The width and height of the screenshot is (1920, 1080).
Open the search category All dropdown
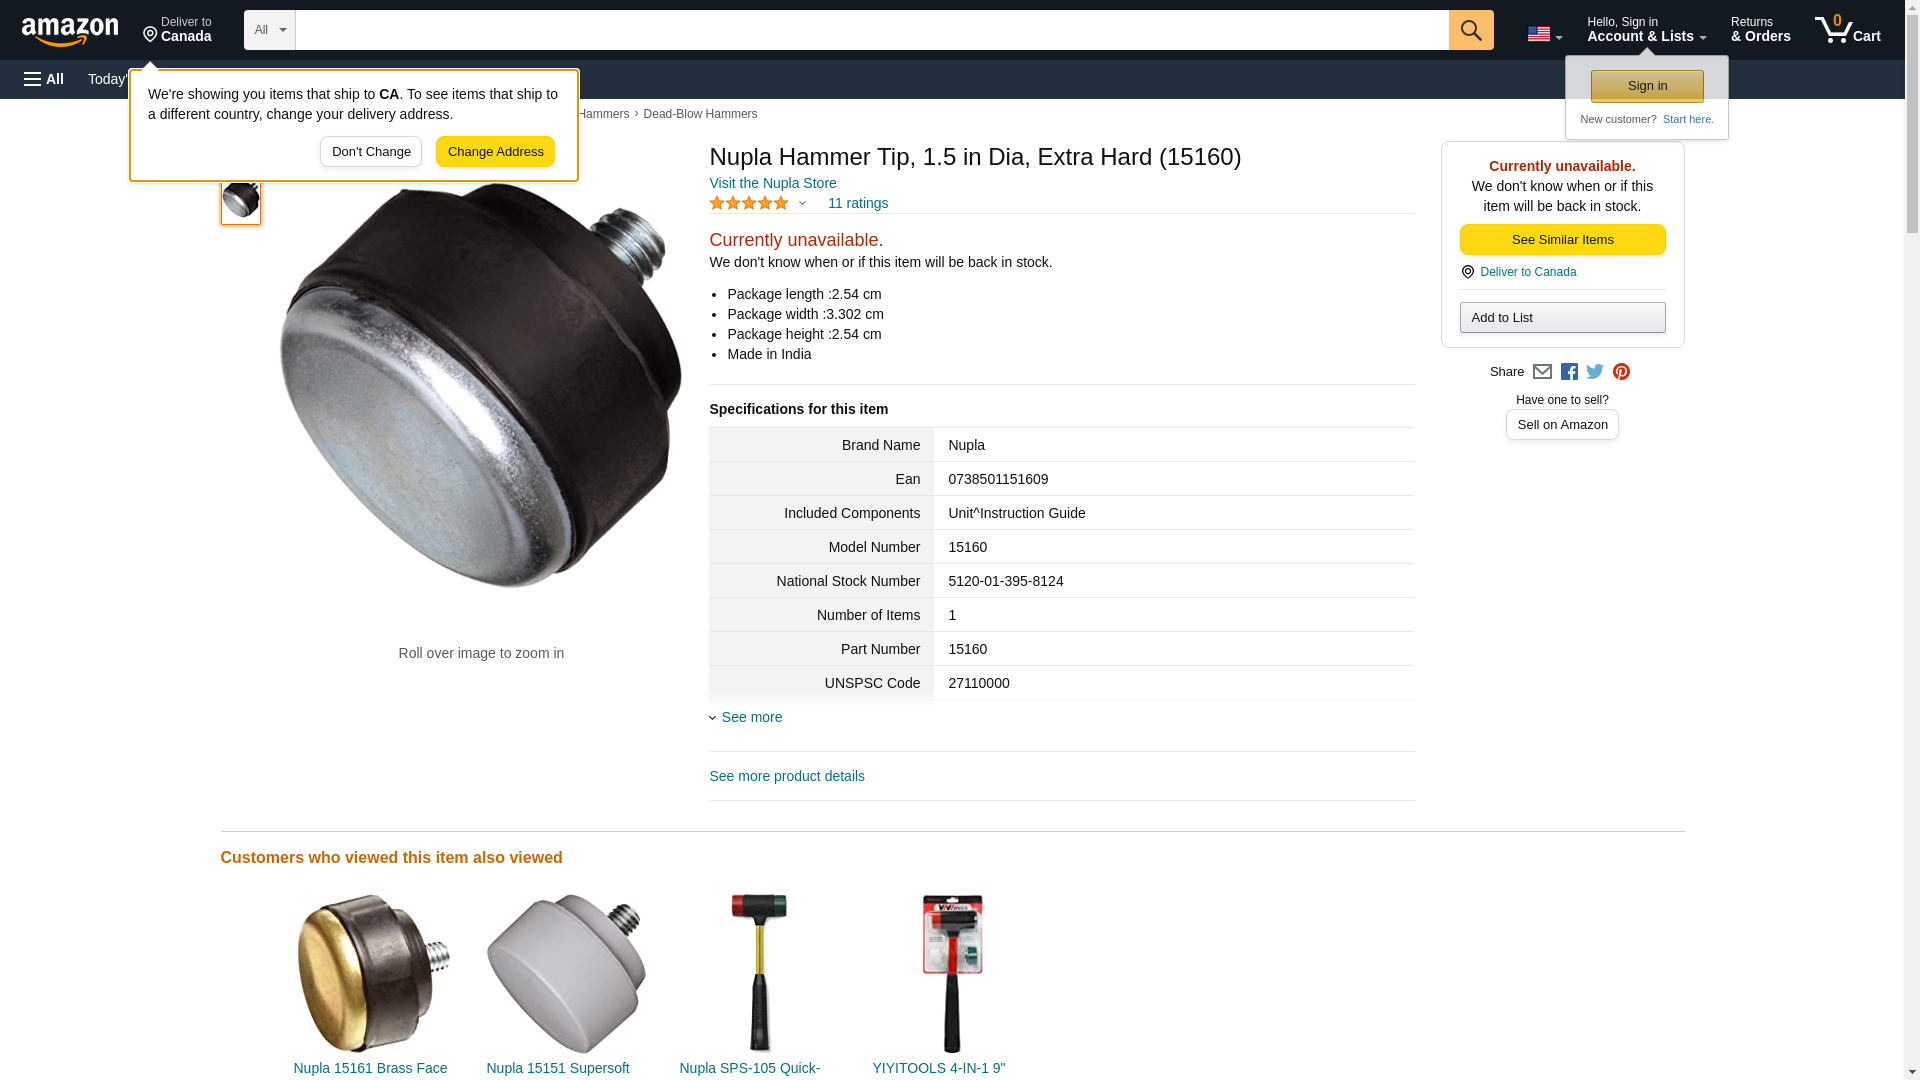[269, 30]
